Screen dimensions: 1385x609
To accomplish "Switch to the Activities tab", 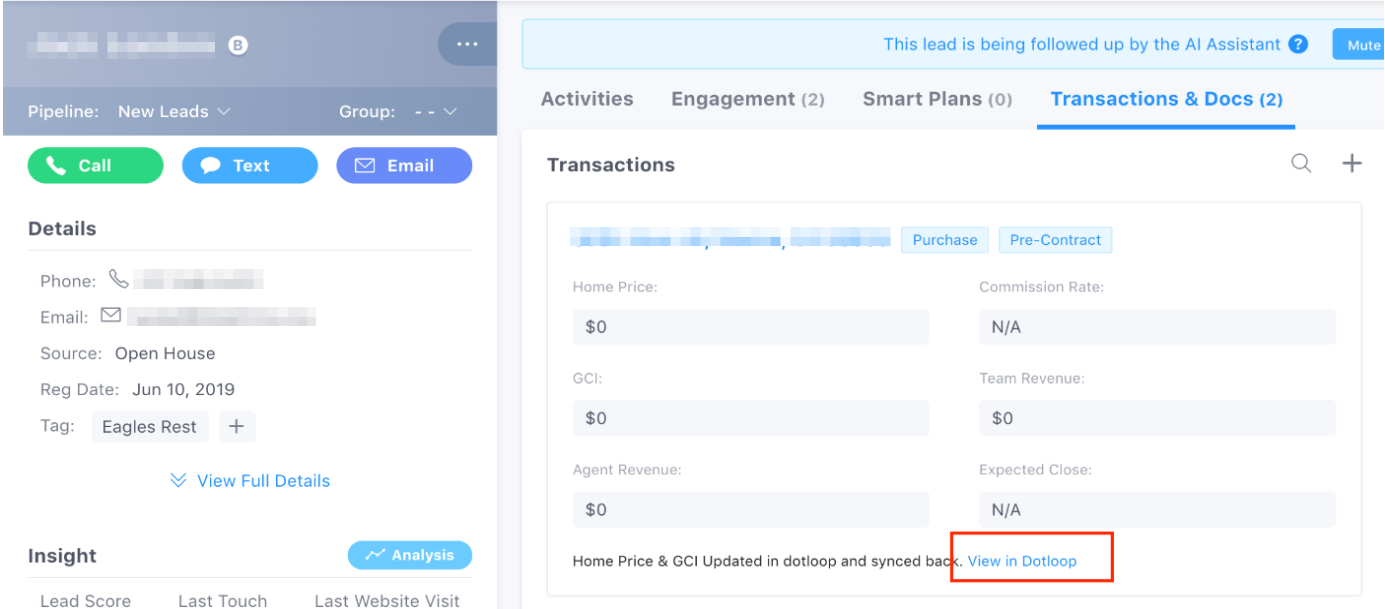I will (587, 99).
